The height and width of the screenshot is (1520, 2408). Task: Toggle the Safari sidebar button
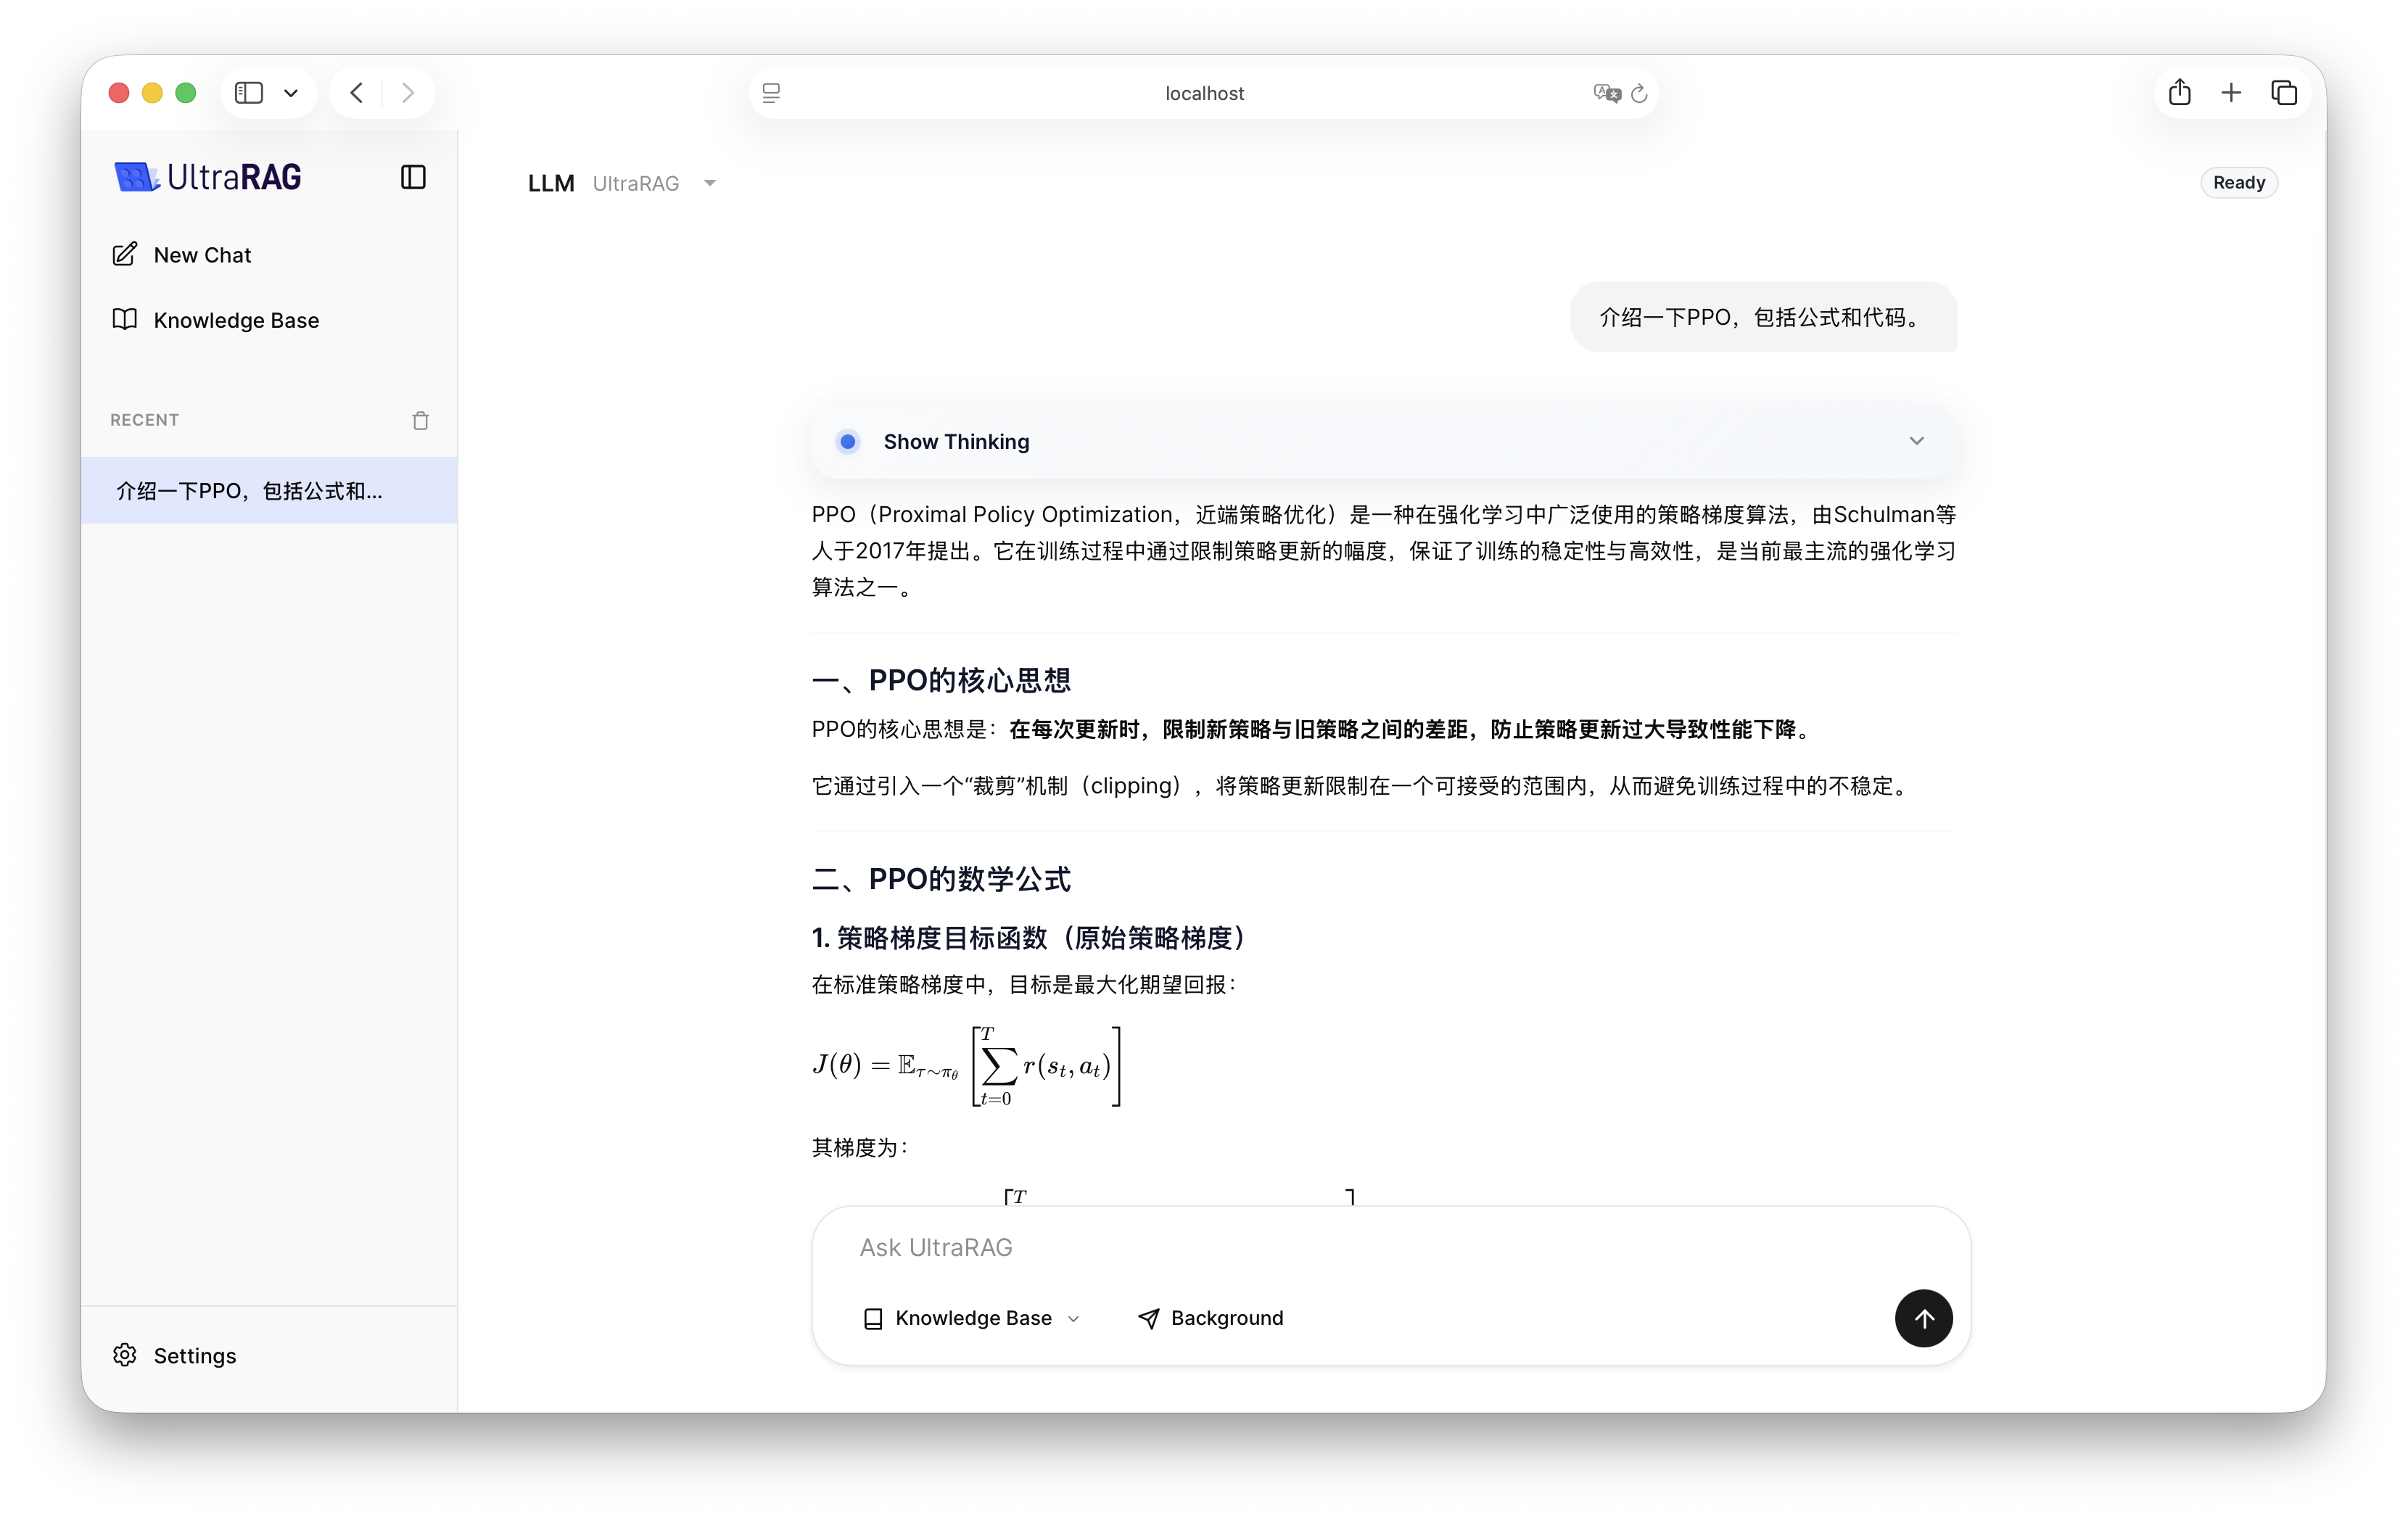[x=249, y=93]
